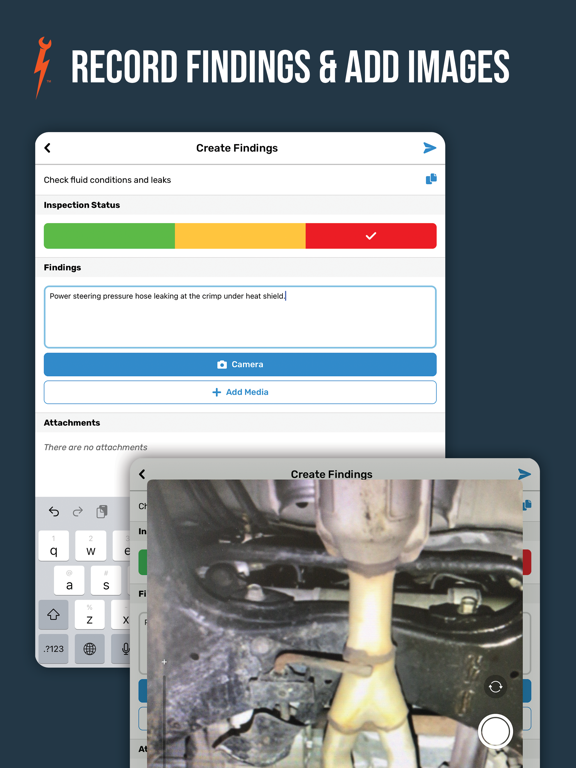Tap the 'There are no attachments' text
Viewport: 576px width, 768px height.
(x=96, y=447)
